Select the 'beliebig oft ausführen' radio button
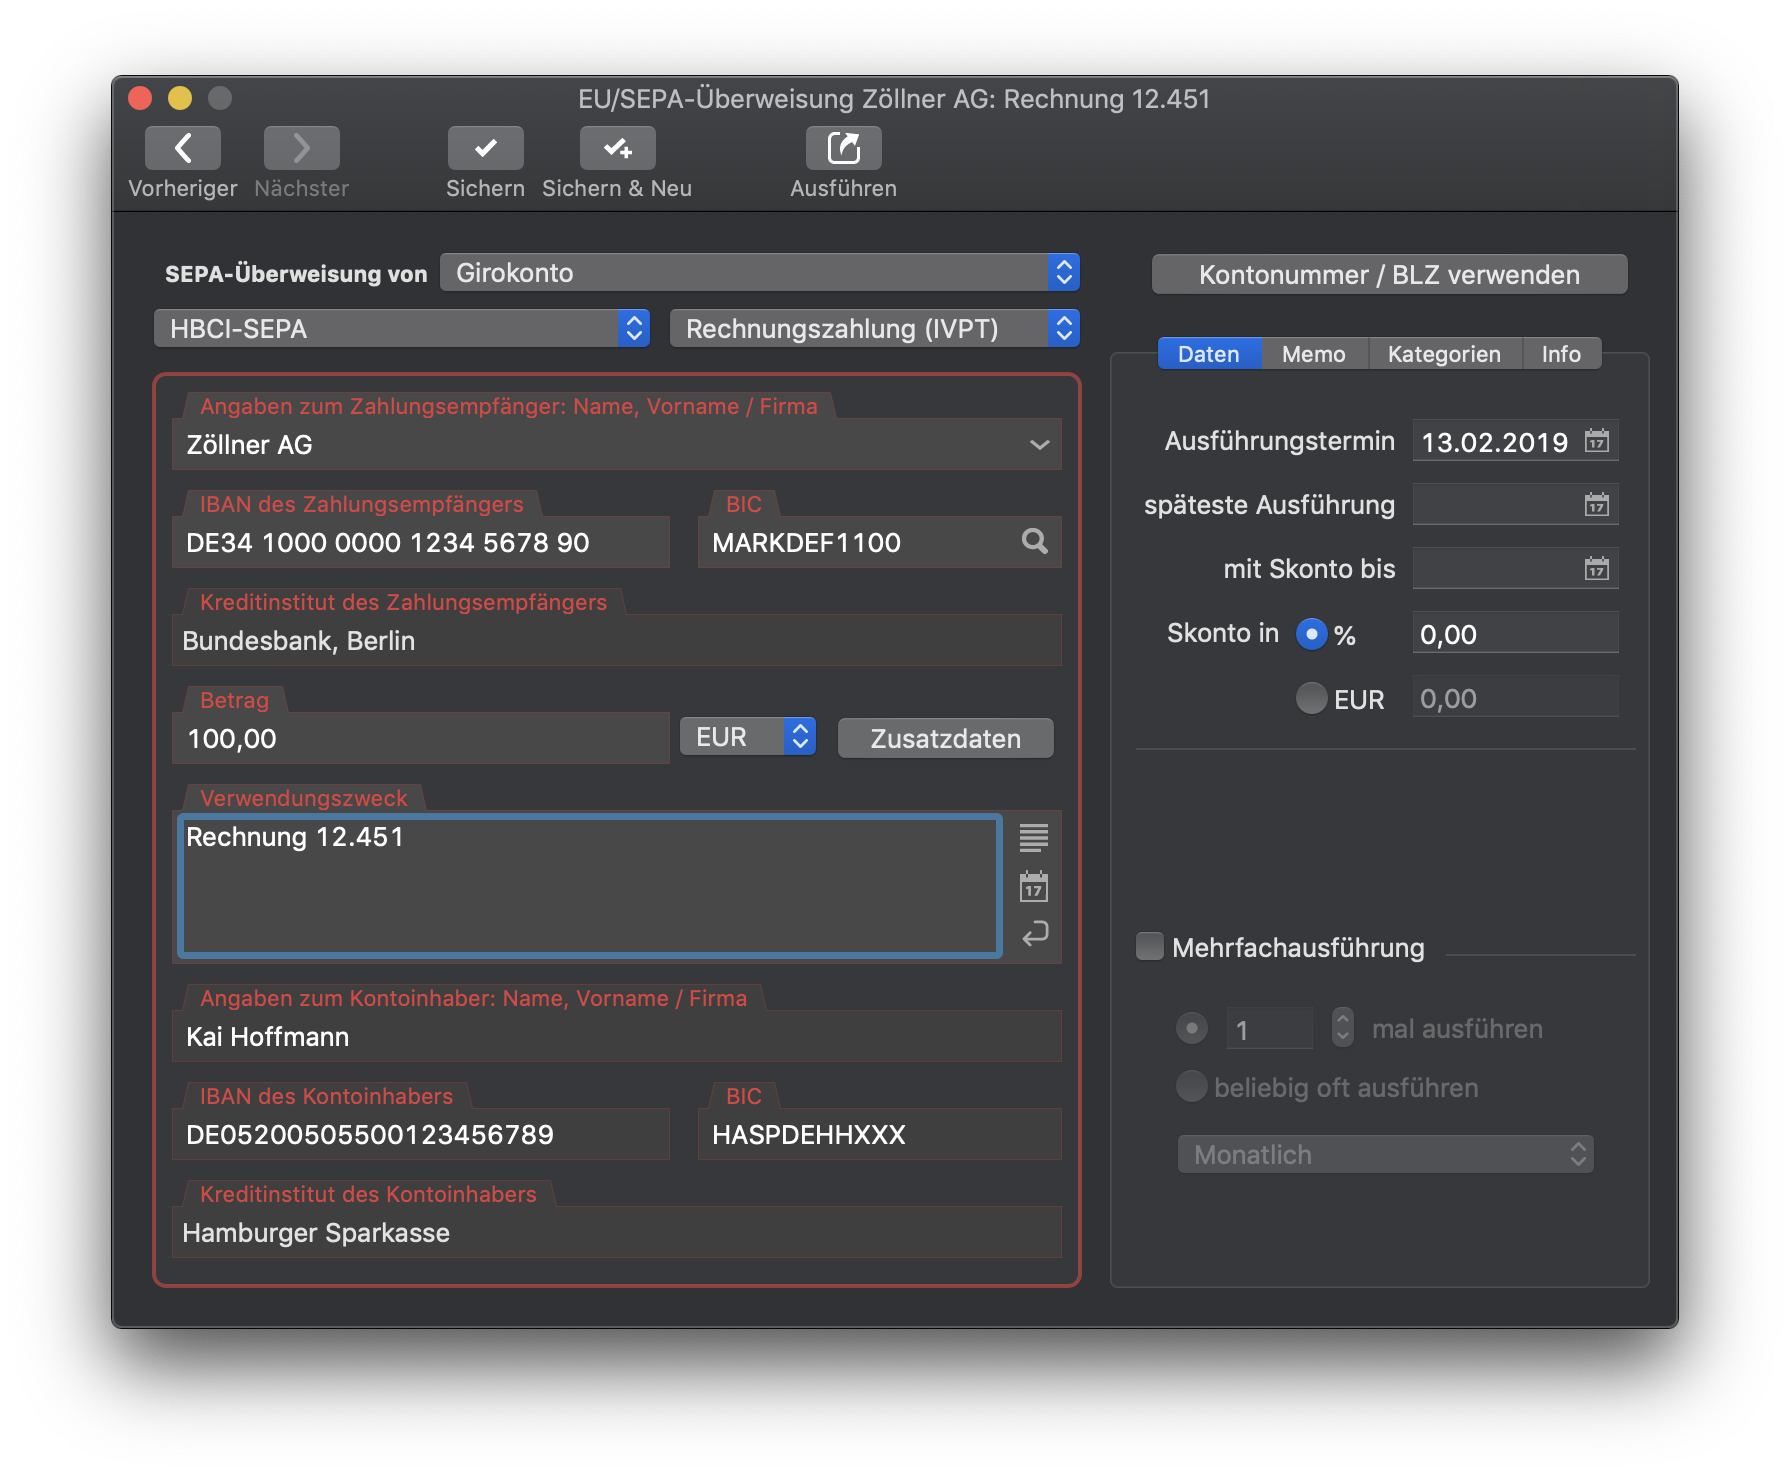This screenshot has width=1790, height=1476. click(1191, 1086)
